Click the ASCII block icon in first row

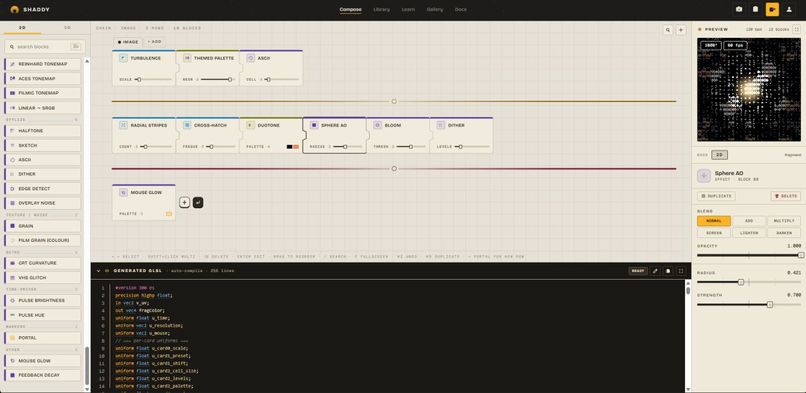coord(250,58)
